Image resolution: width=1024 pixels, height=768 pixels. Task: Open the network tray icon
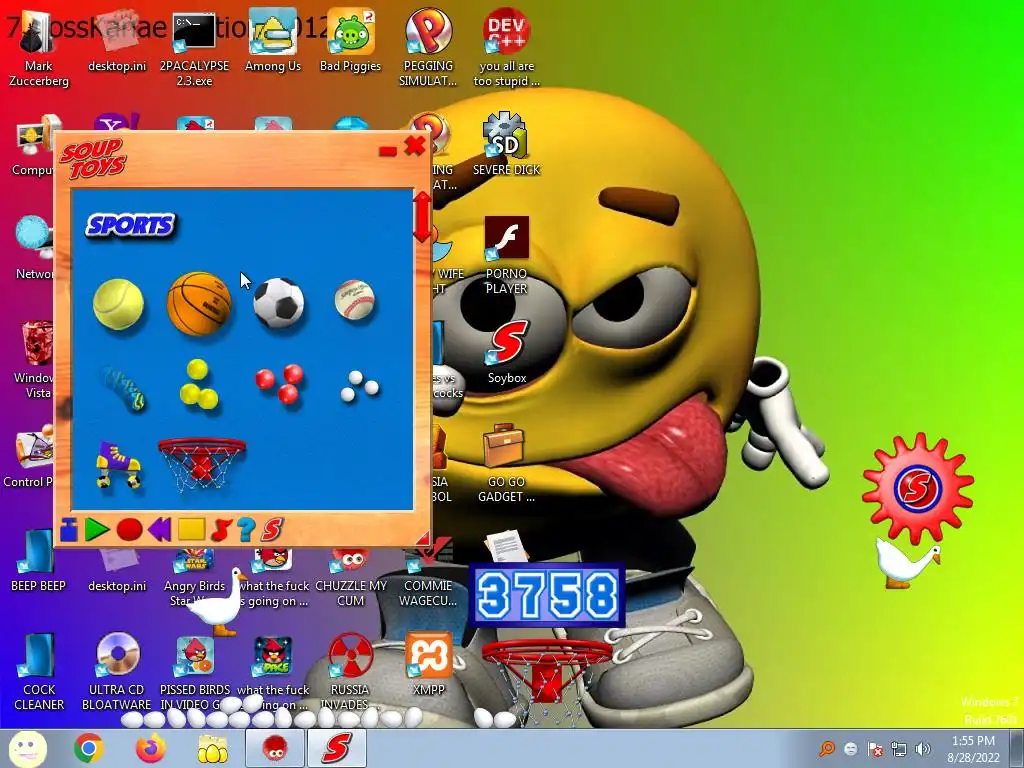pyautogui.click(x=899, y=748)
